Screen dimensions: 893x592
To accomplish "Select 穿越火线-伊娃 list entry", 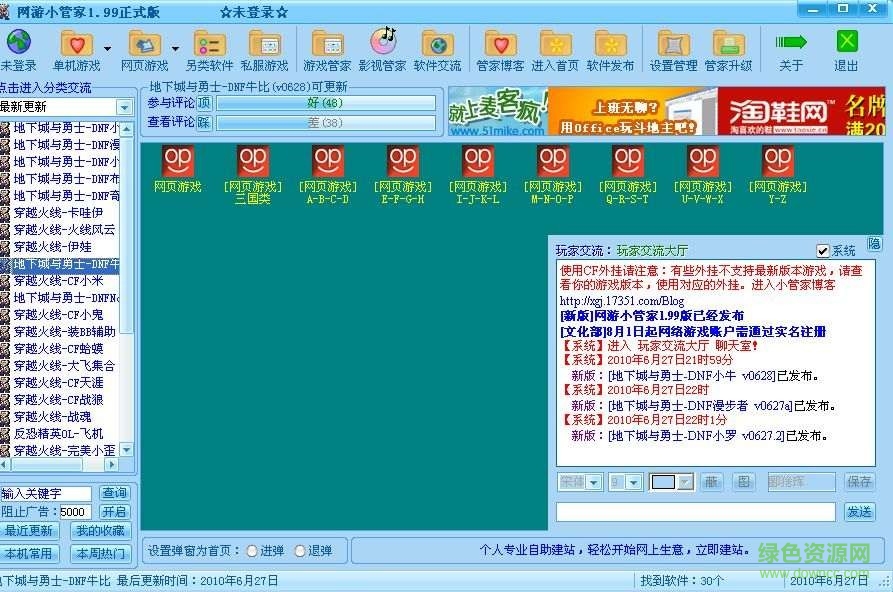I will 52,247.
